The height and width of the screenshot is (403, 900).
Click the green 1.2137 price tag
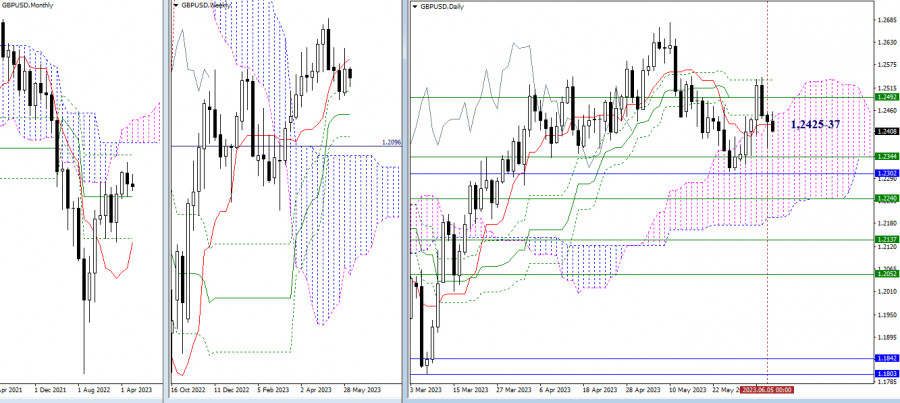885,240
